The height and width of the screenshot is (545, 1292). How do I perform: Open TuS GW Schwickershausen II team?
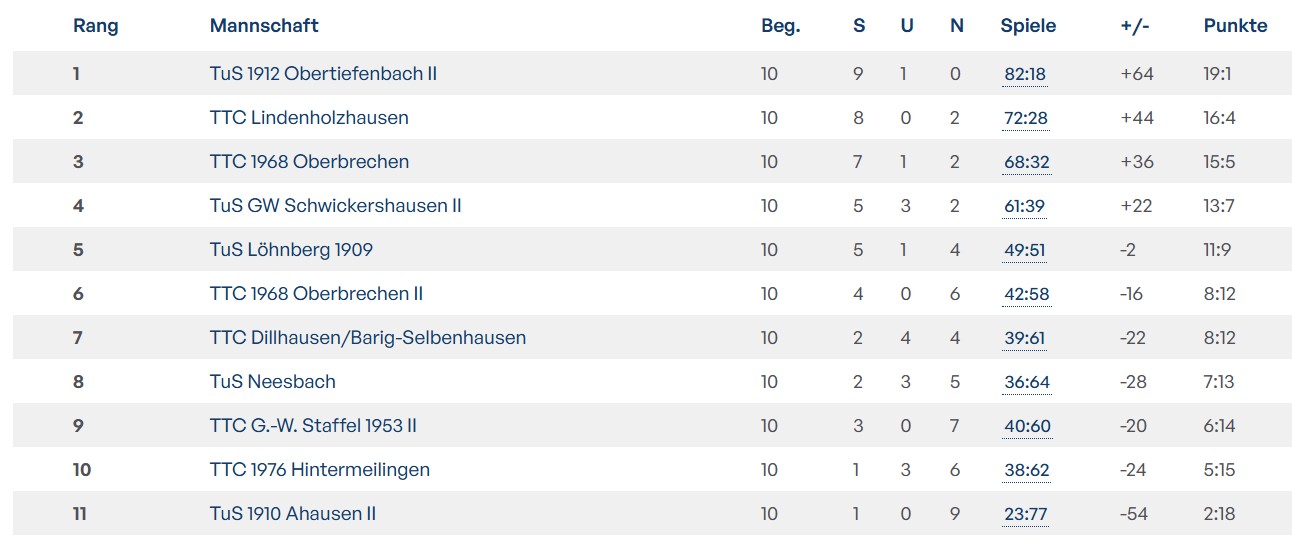335,206
